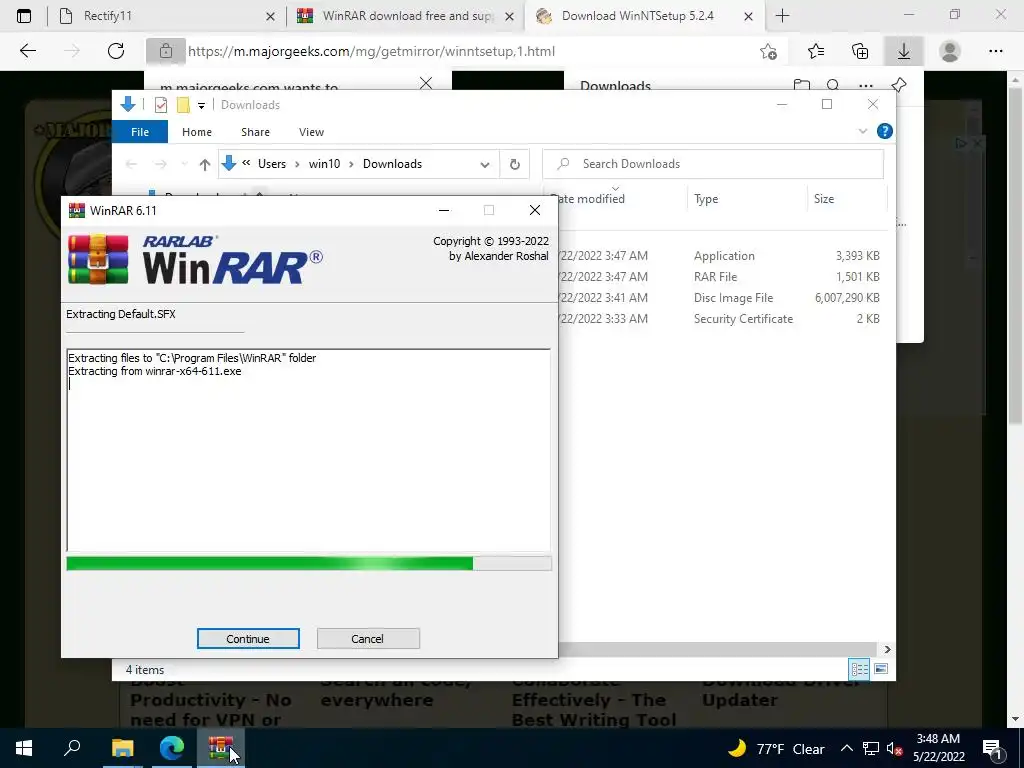The height and width of the screenshot is (768, 1024).
Task: Close the WinRAR download tab
Action: point(509,16)
